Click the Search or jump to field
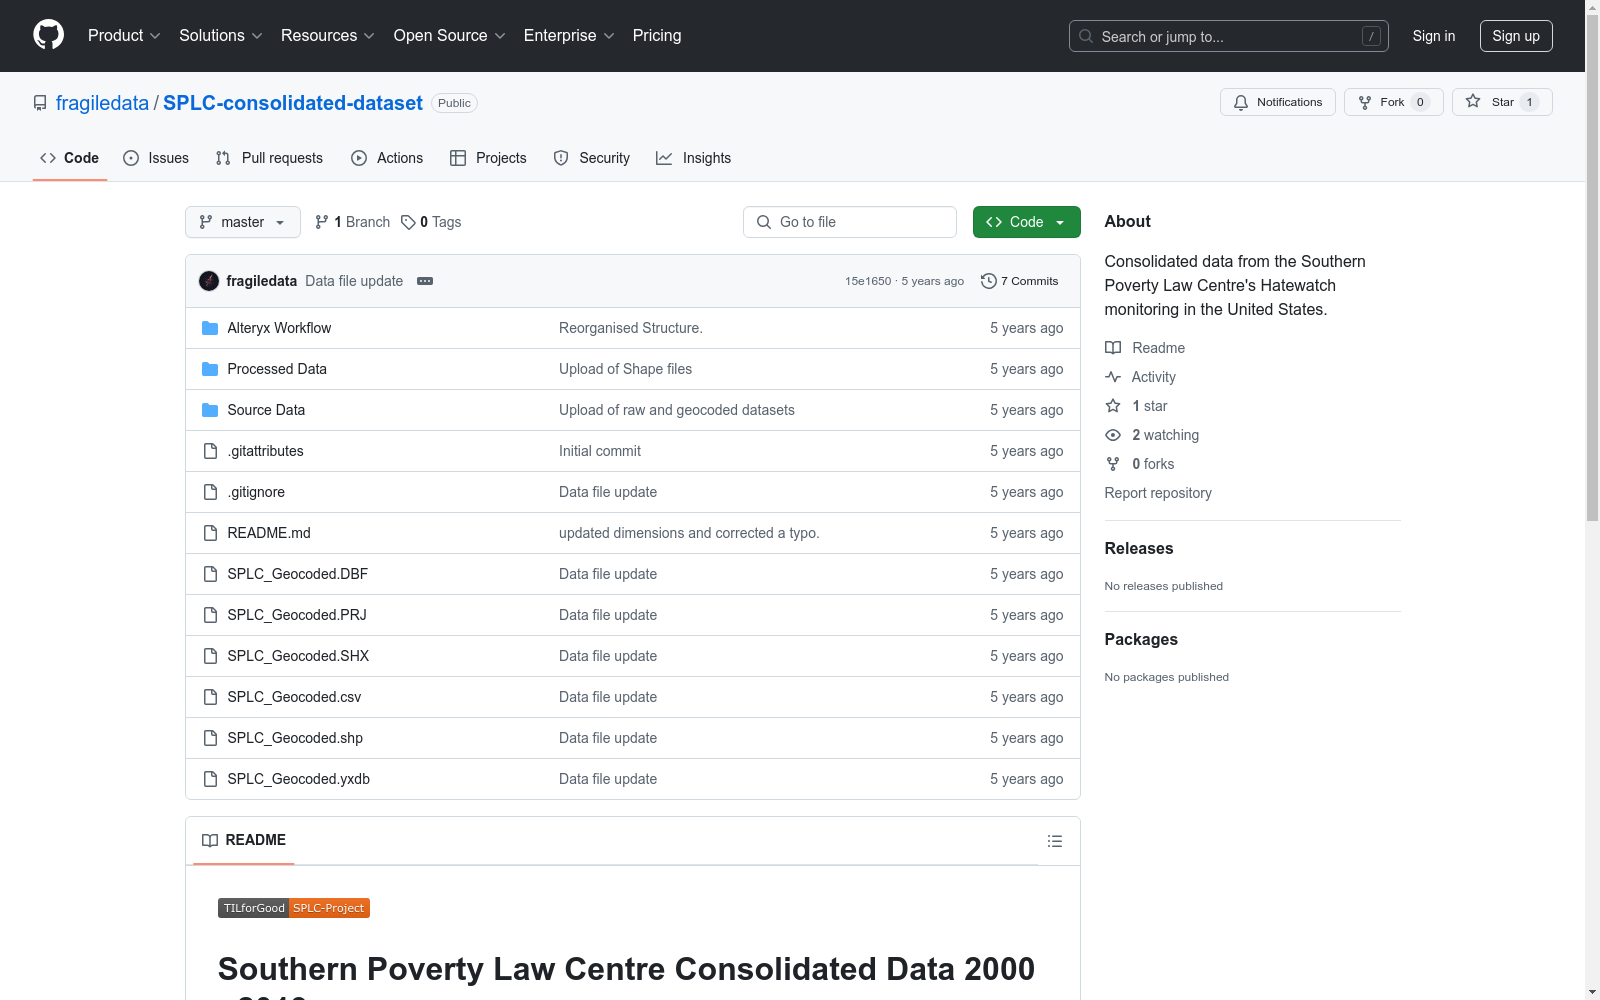The width and height of the screenshot is (1600, 1000). click(1229, 36)
